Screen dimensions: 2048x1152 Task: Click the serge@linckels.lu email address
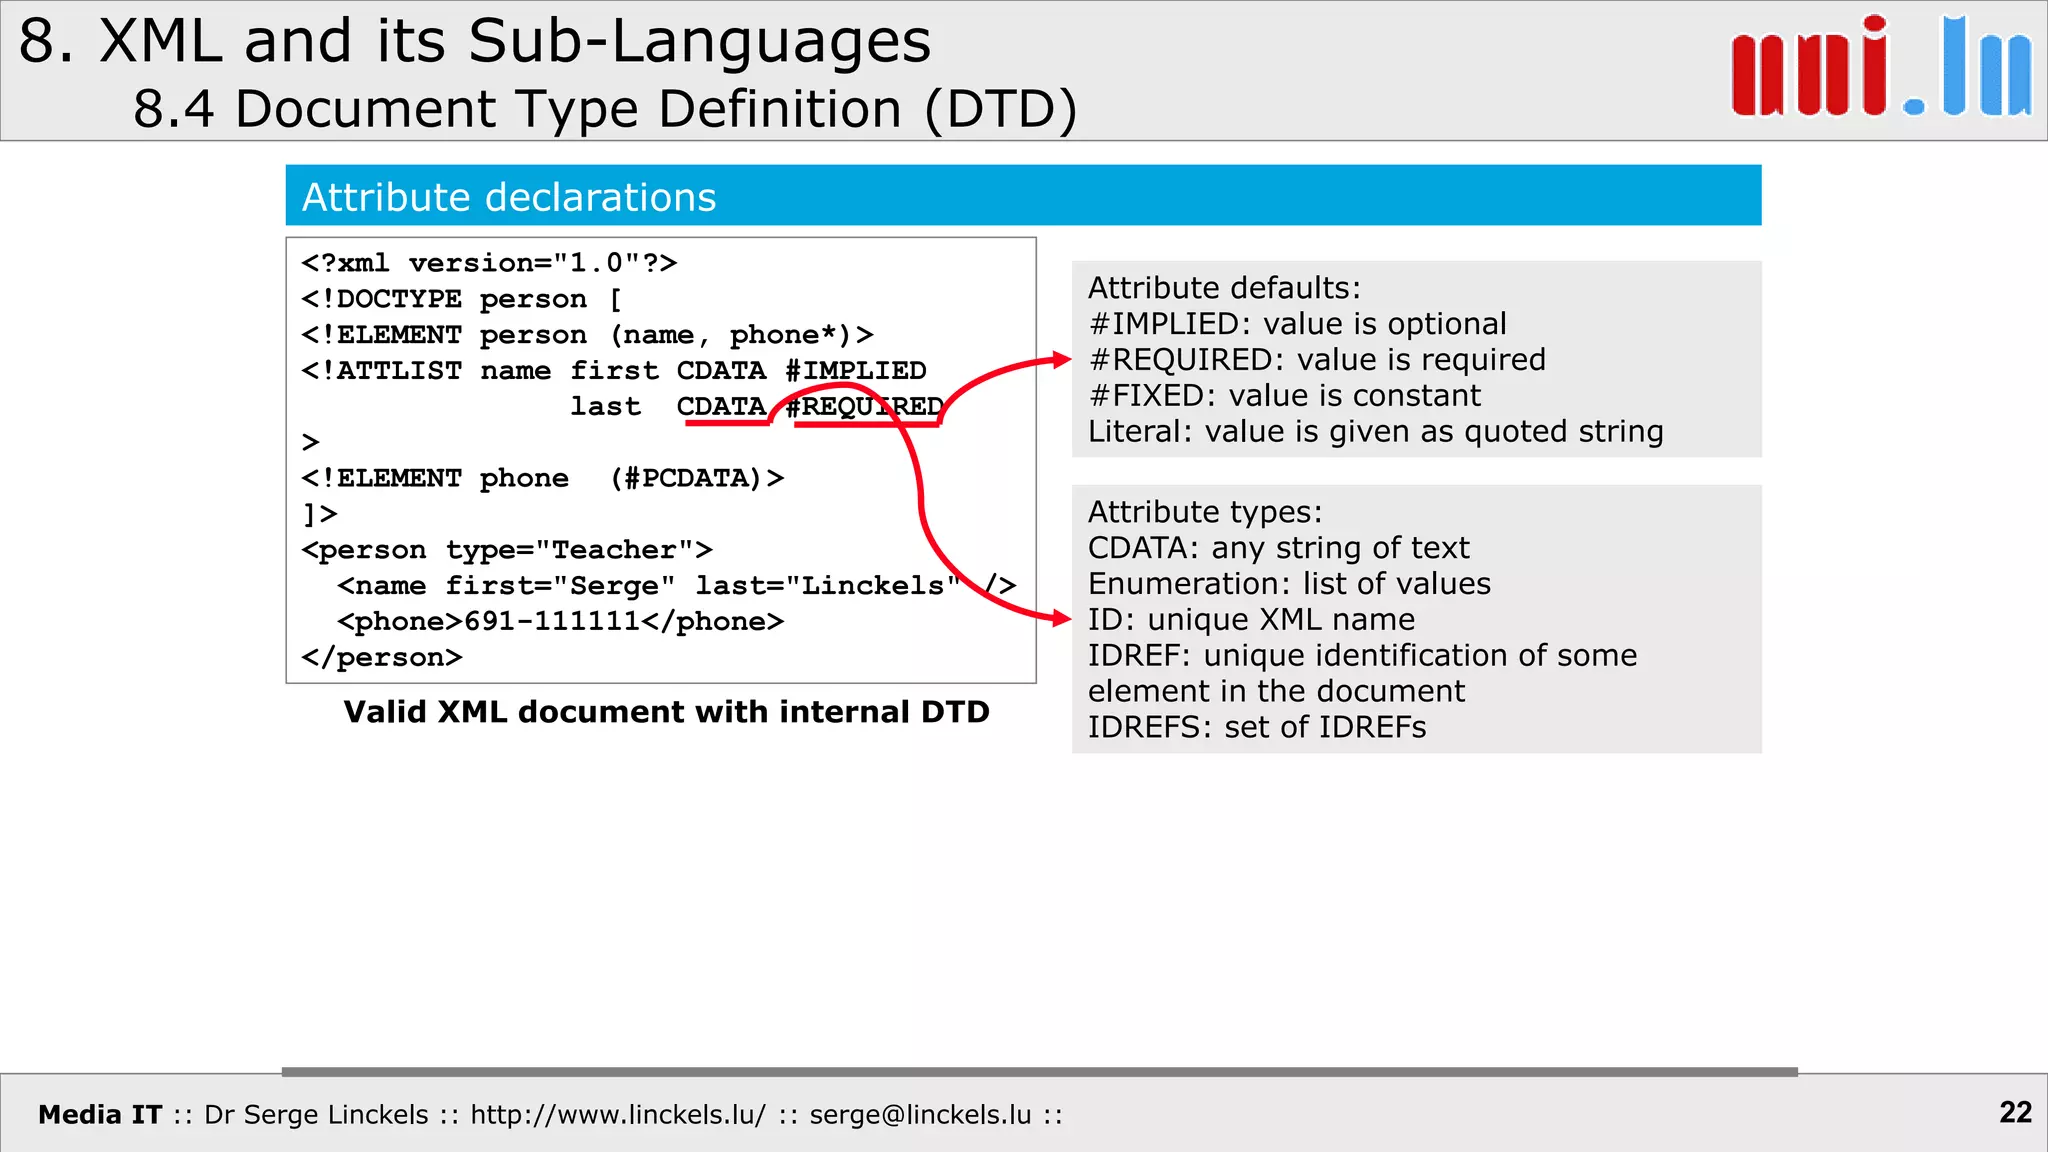click(920, 1114)
